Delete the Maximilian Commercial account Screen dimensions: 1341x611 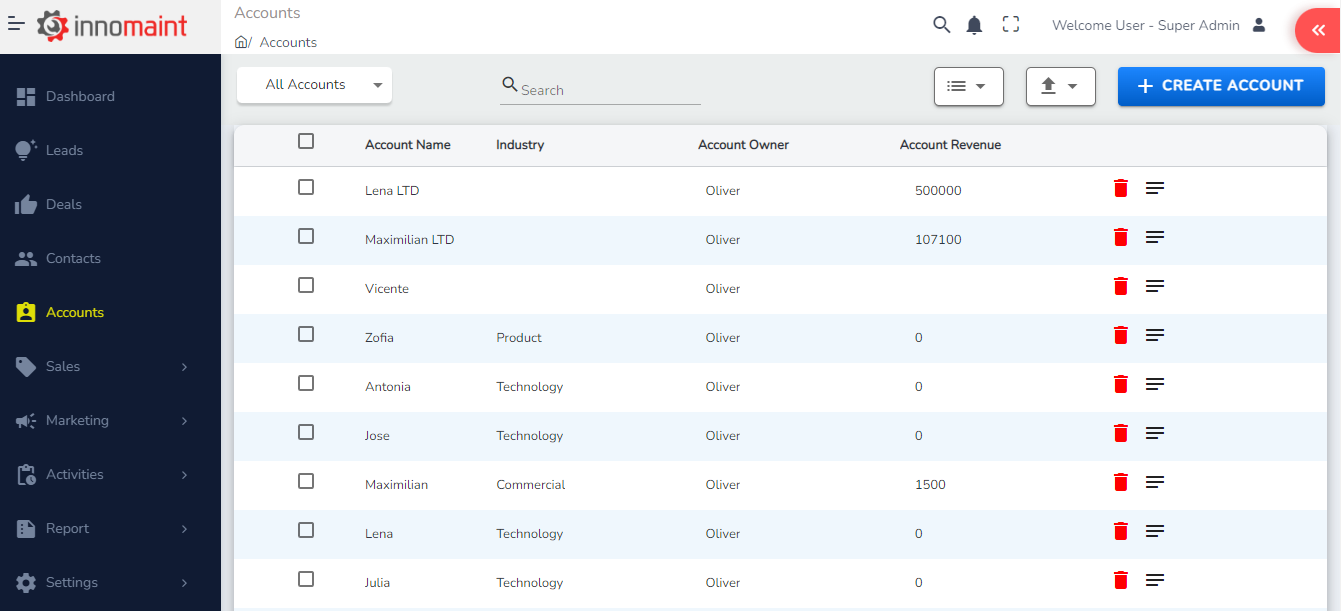tap(1120, 482)
